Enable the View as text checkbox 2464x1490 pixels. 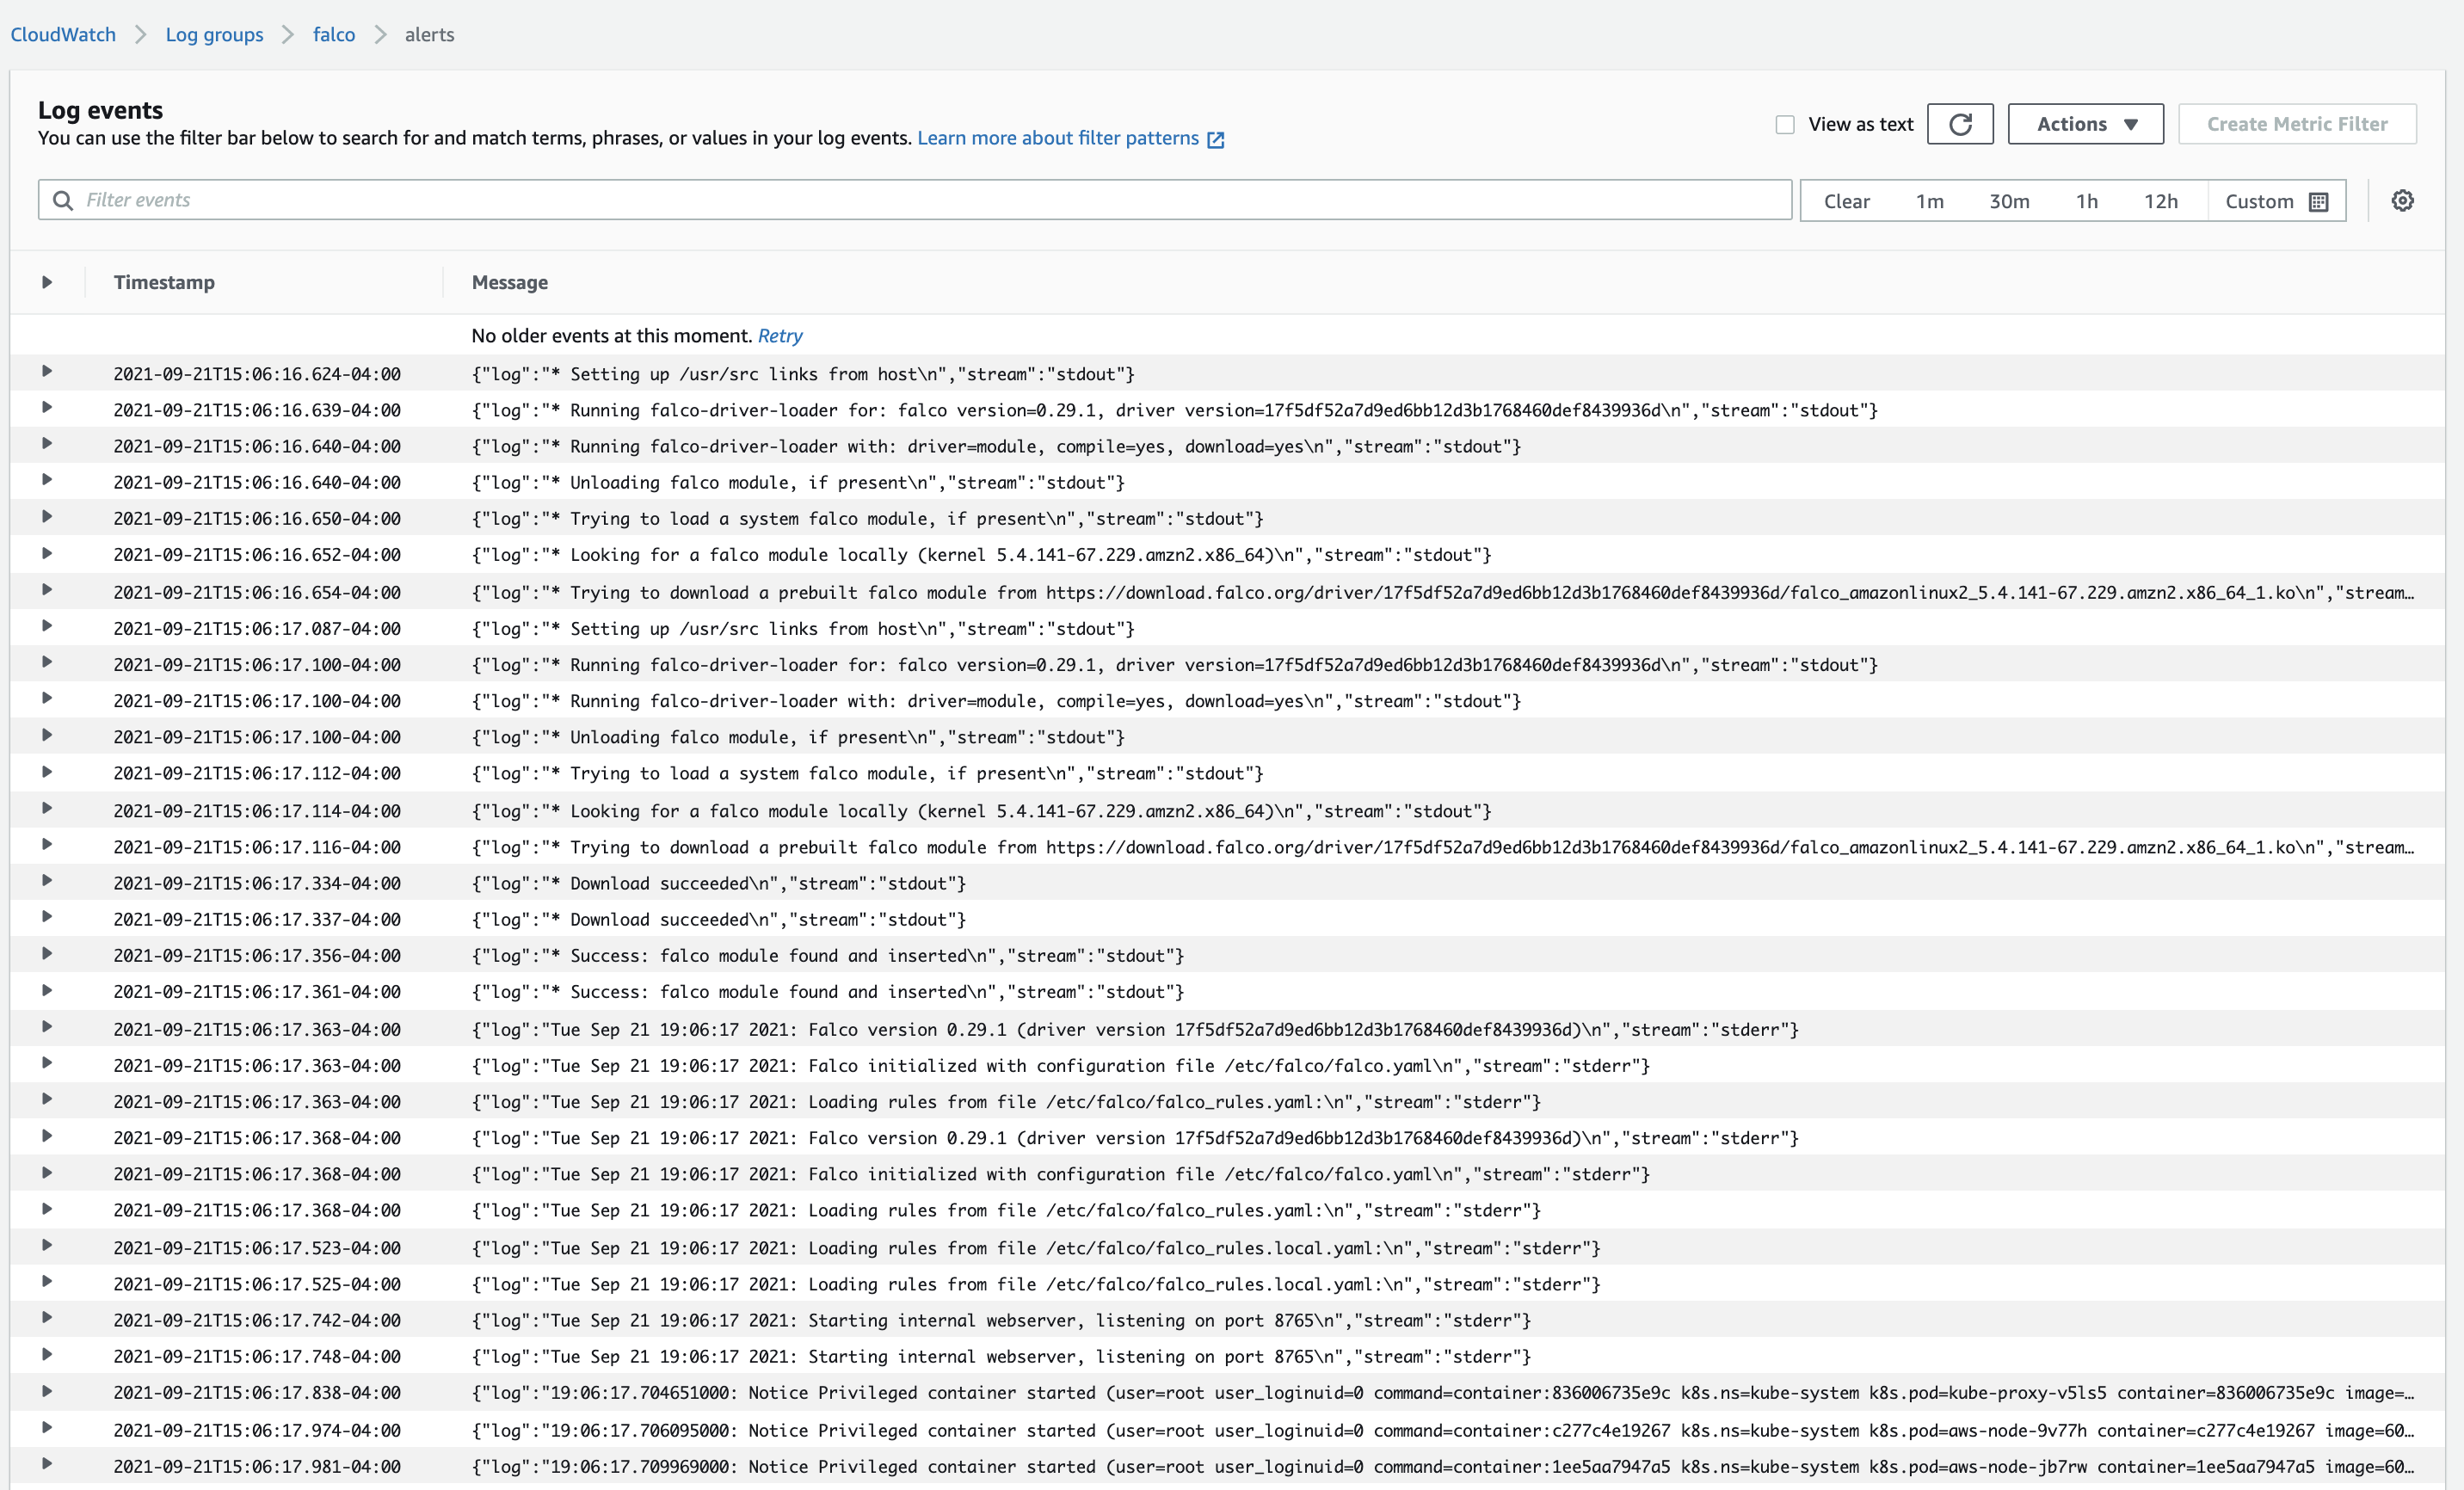click(1785, 124)
